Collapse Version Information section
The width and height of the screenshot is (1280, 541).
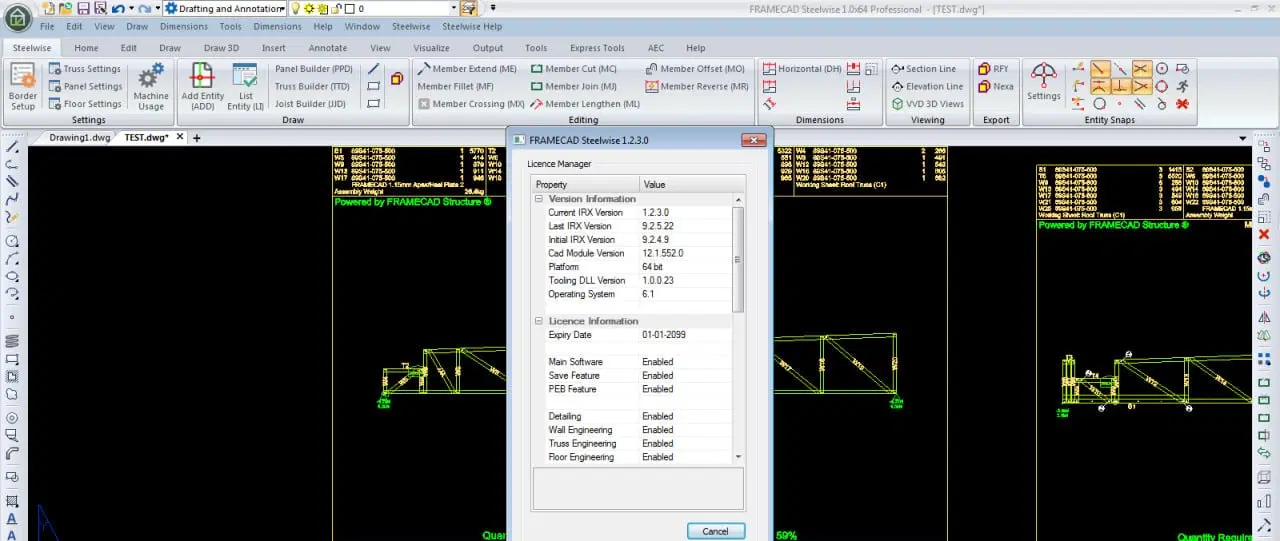[x=540, y=199]
